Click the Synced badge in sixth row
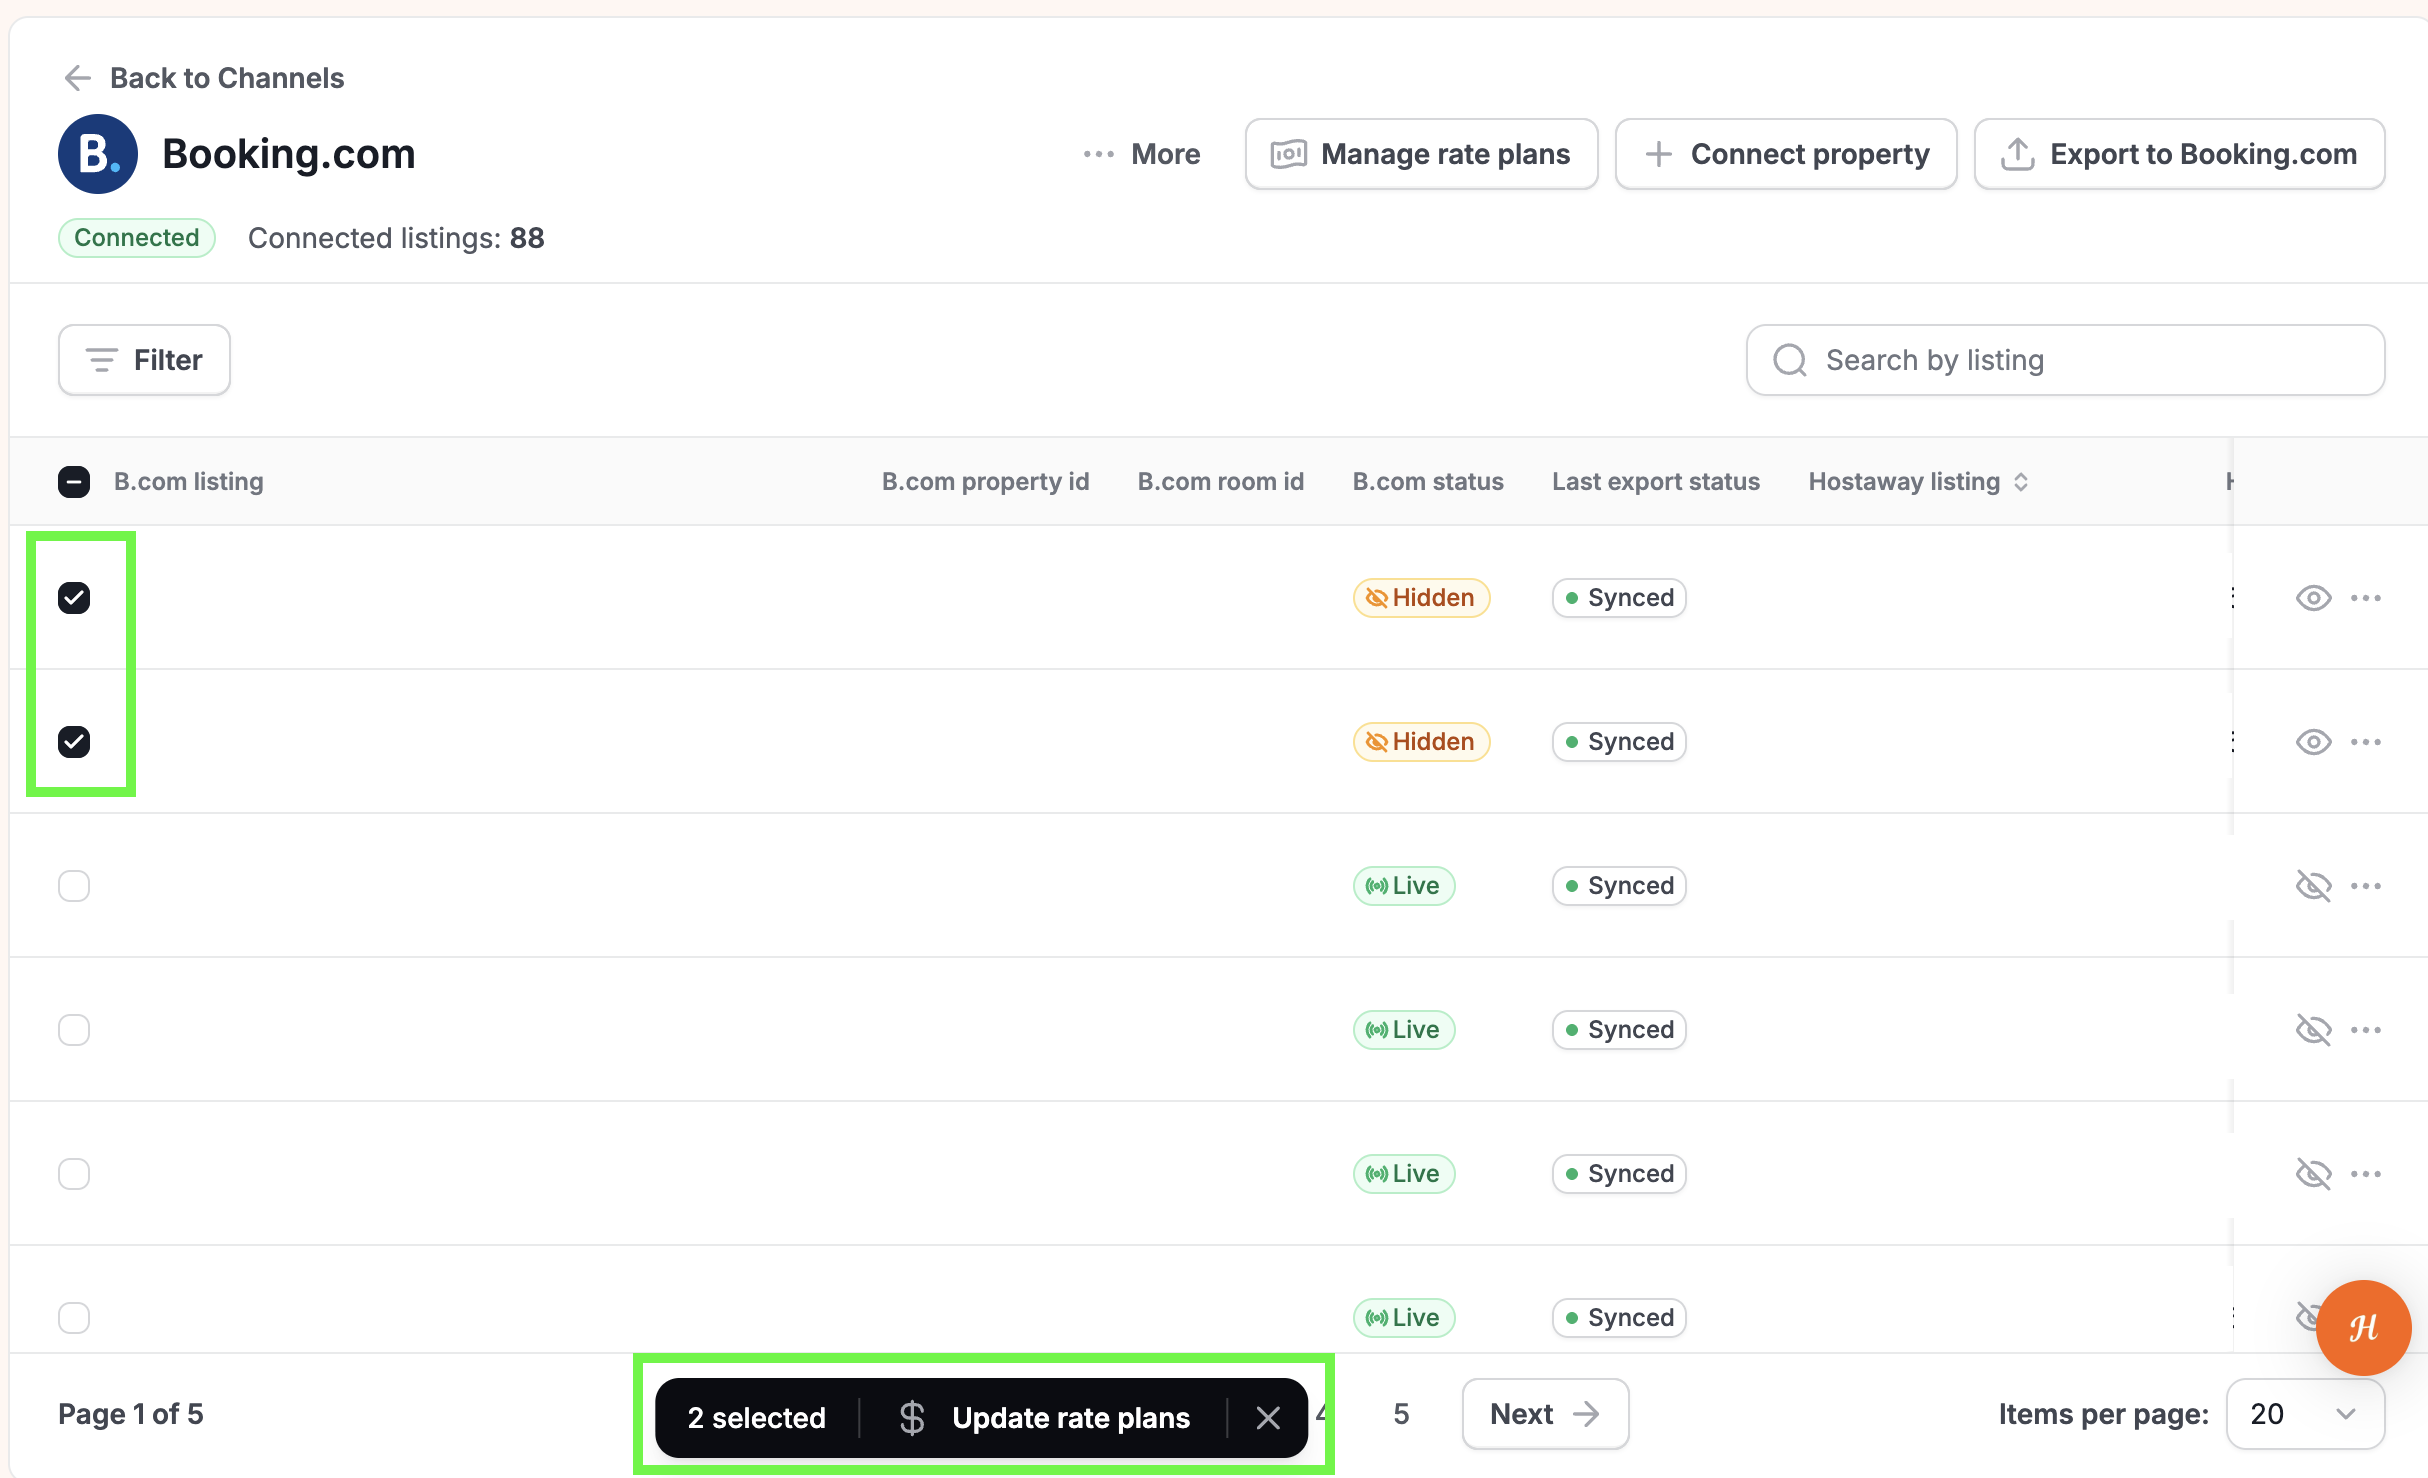 1619,1318
